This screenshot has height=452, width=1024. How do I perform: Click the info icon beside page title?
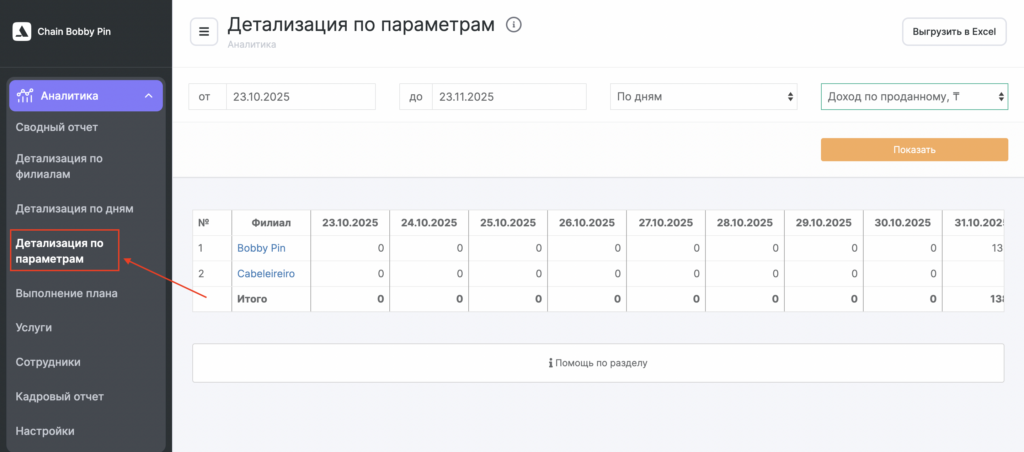pyautogui.click(x=514, y=25)
